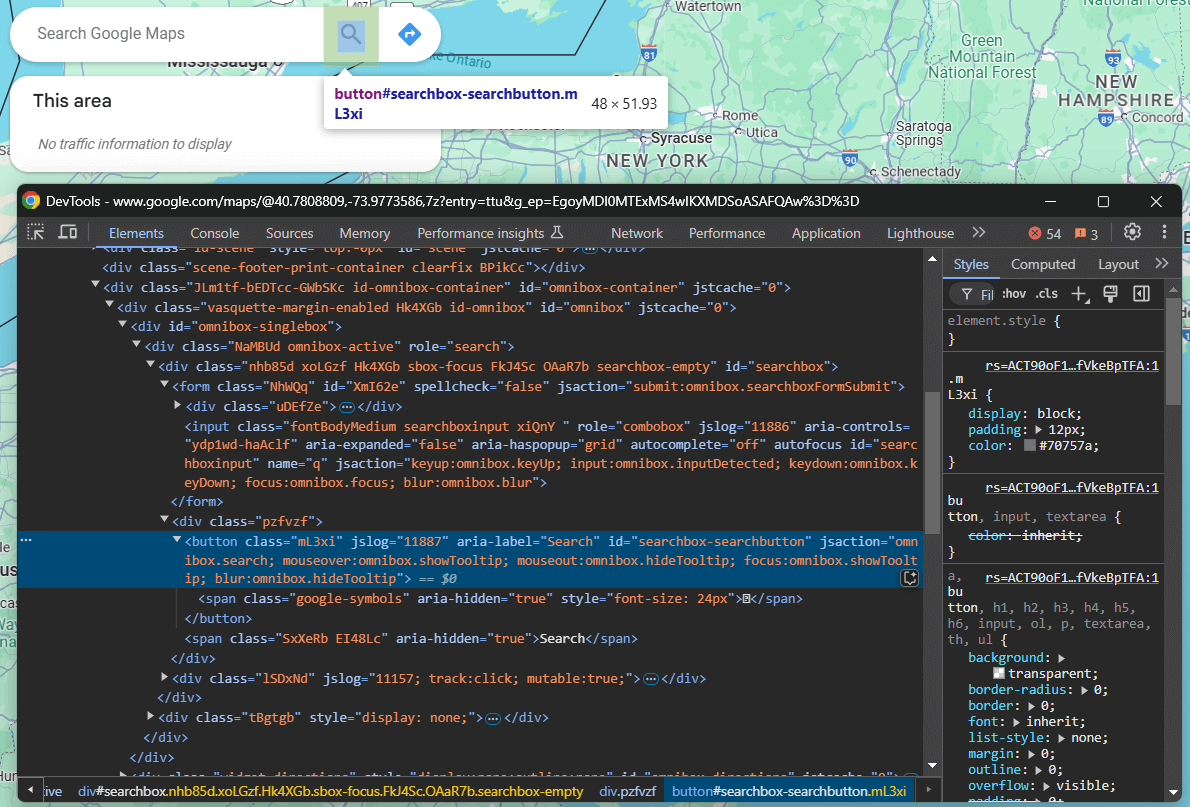The height and width of the screenshot is (807, 1190).
Task: Open the Application tab
Action: pyautogui.click(x=826, y=233)
